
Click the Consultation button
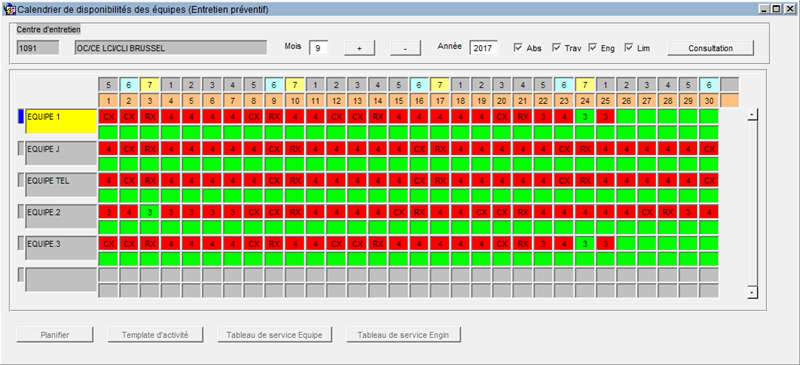click(x=710, y=48)
